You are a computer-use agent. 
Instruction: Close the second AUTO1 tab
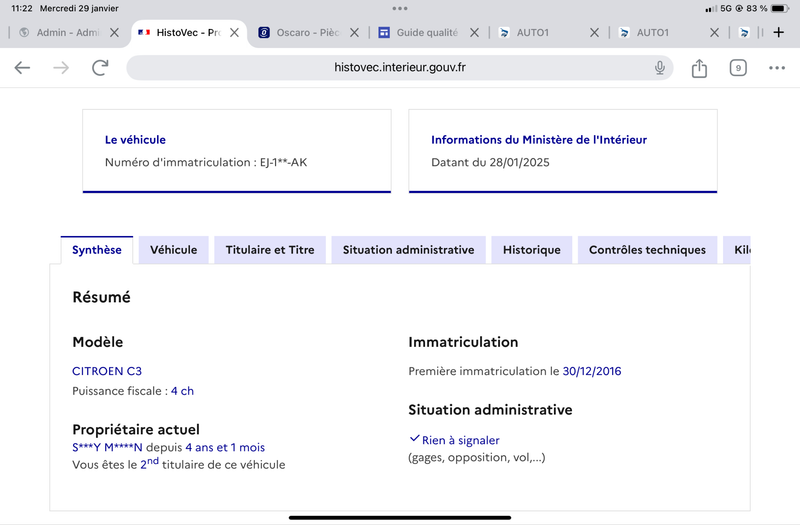tap(714, 33)
